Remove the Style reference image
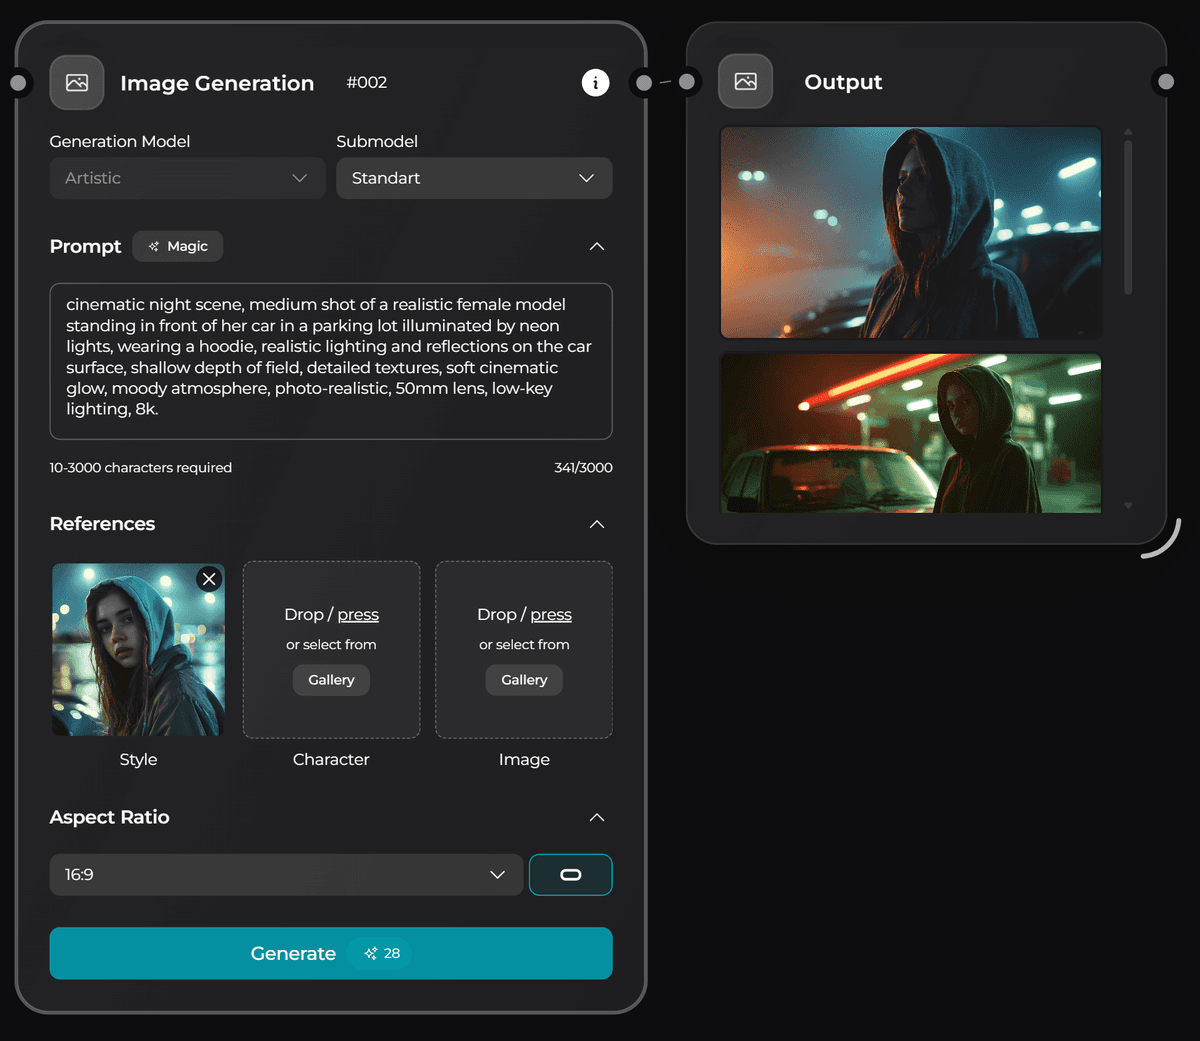 click(x=209, y=579)
